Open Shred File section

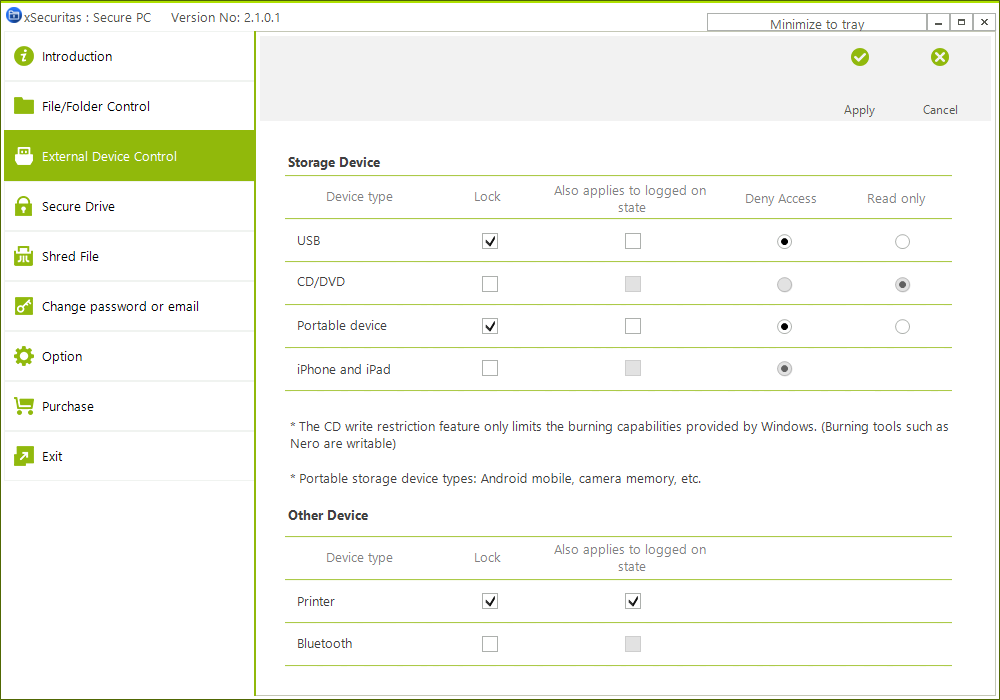[x=129, y=256]
